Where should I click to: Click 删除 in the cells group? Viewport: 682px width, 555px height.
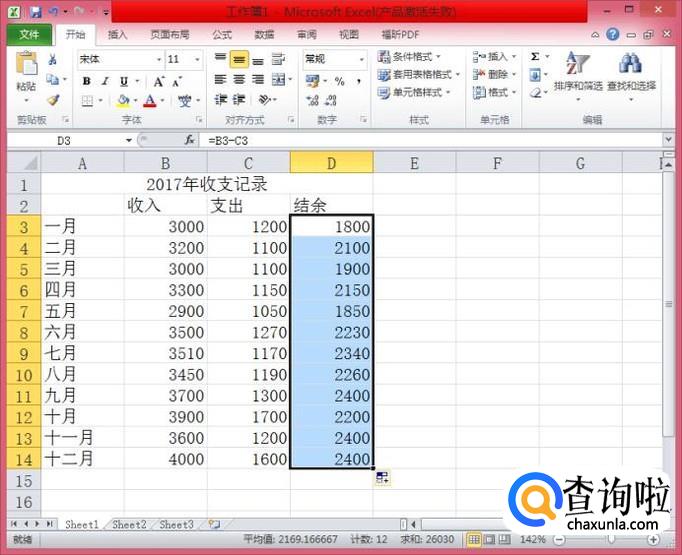pyautogui.click(x=494, y=74)
